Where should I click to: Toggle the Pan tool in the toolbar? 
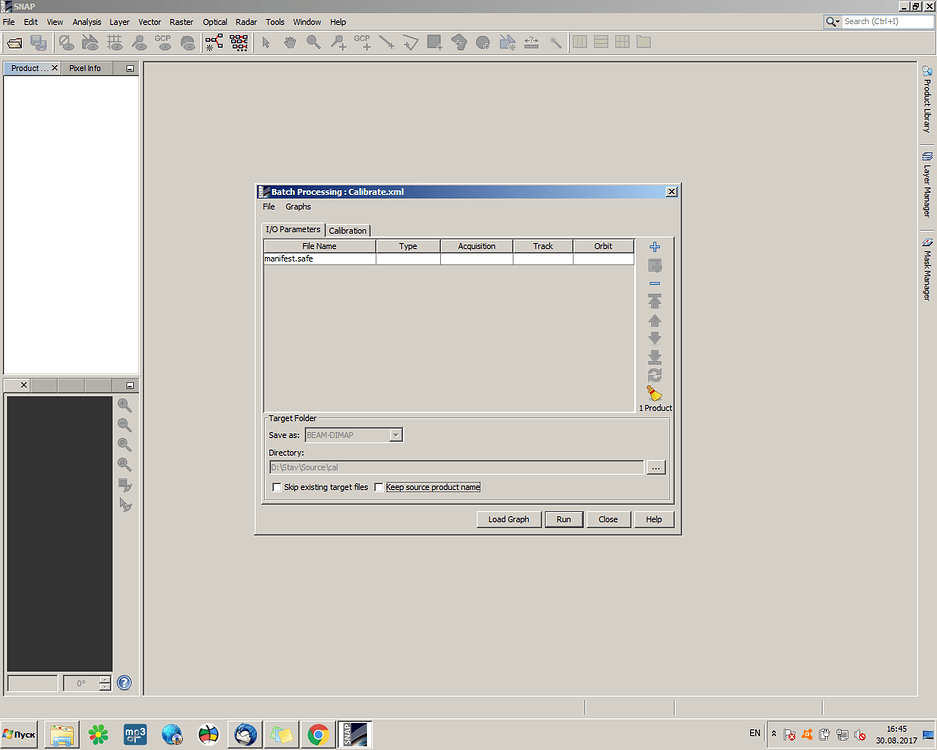288,42
